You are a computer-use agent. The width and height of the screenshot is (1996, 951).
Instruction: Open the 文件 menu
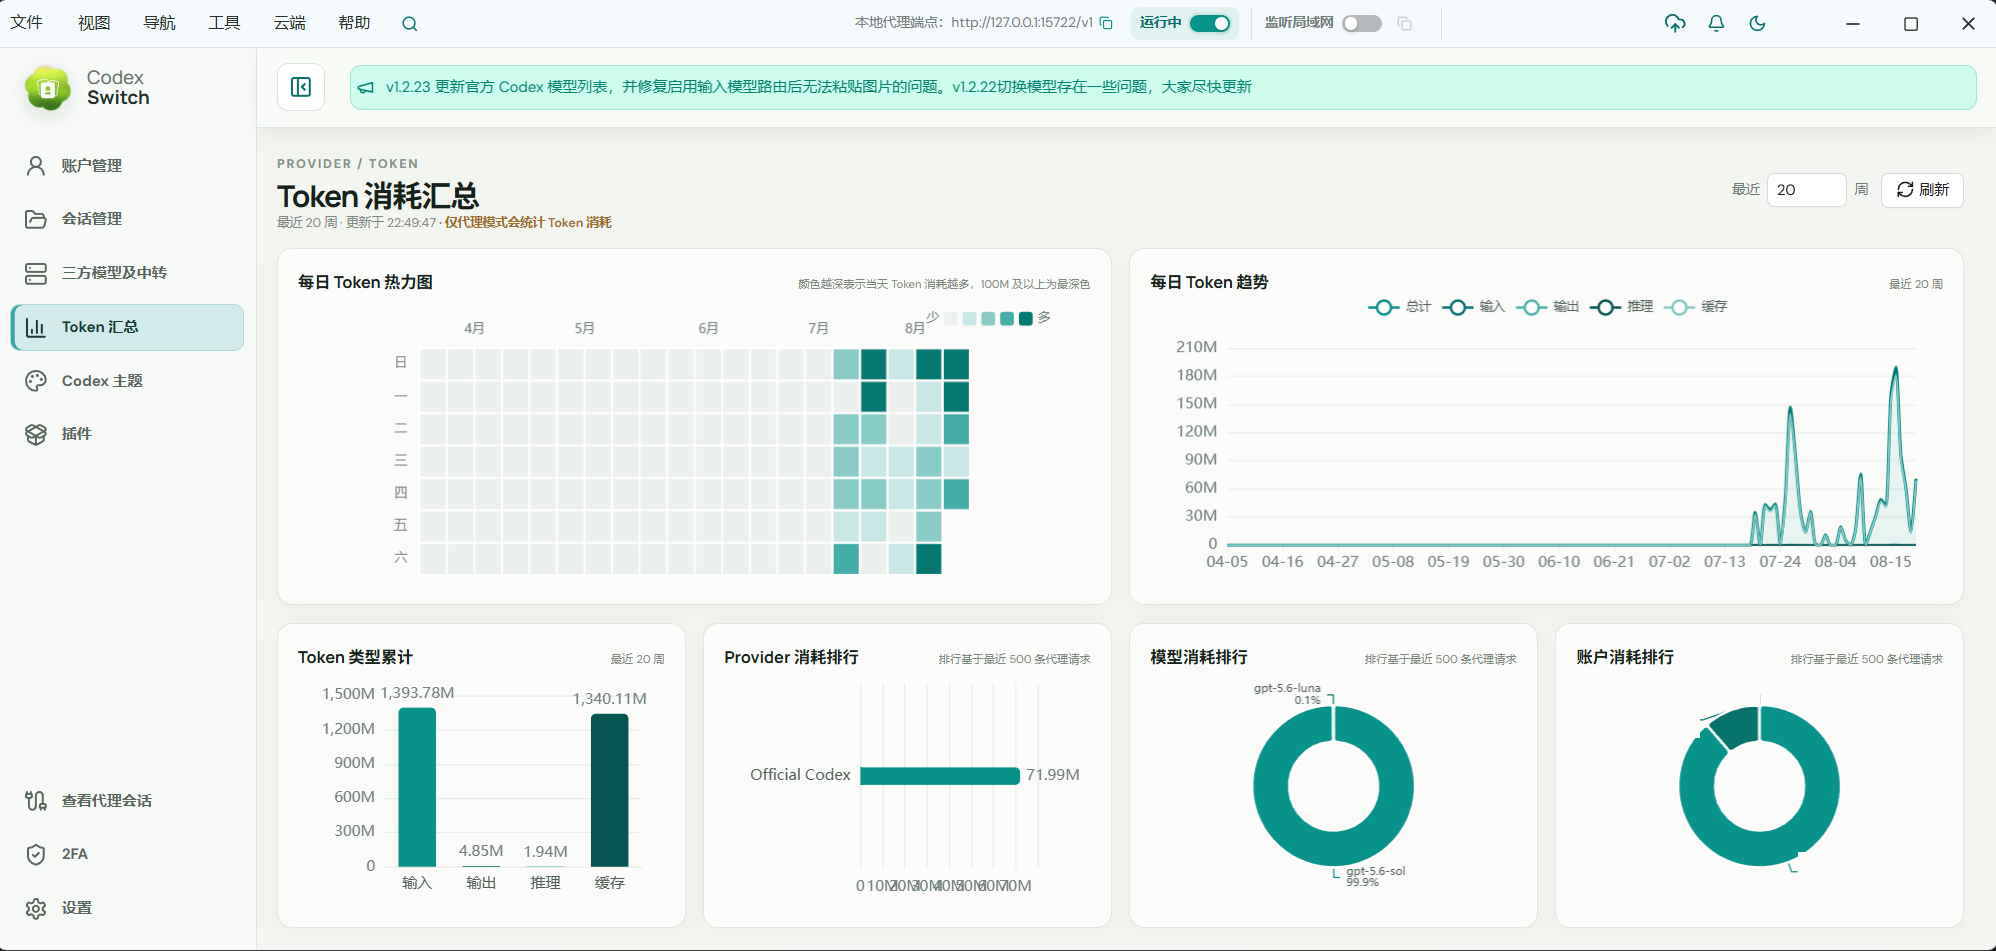tap(27, 22)
